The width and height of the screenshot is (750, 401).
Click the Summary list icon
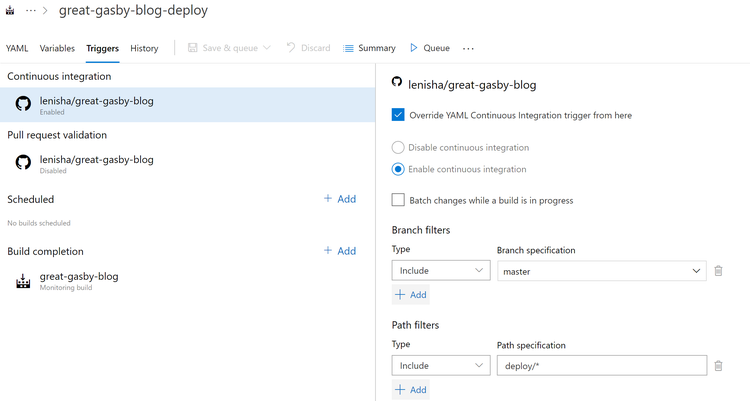348,48
